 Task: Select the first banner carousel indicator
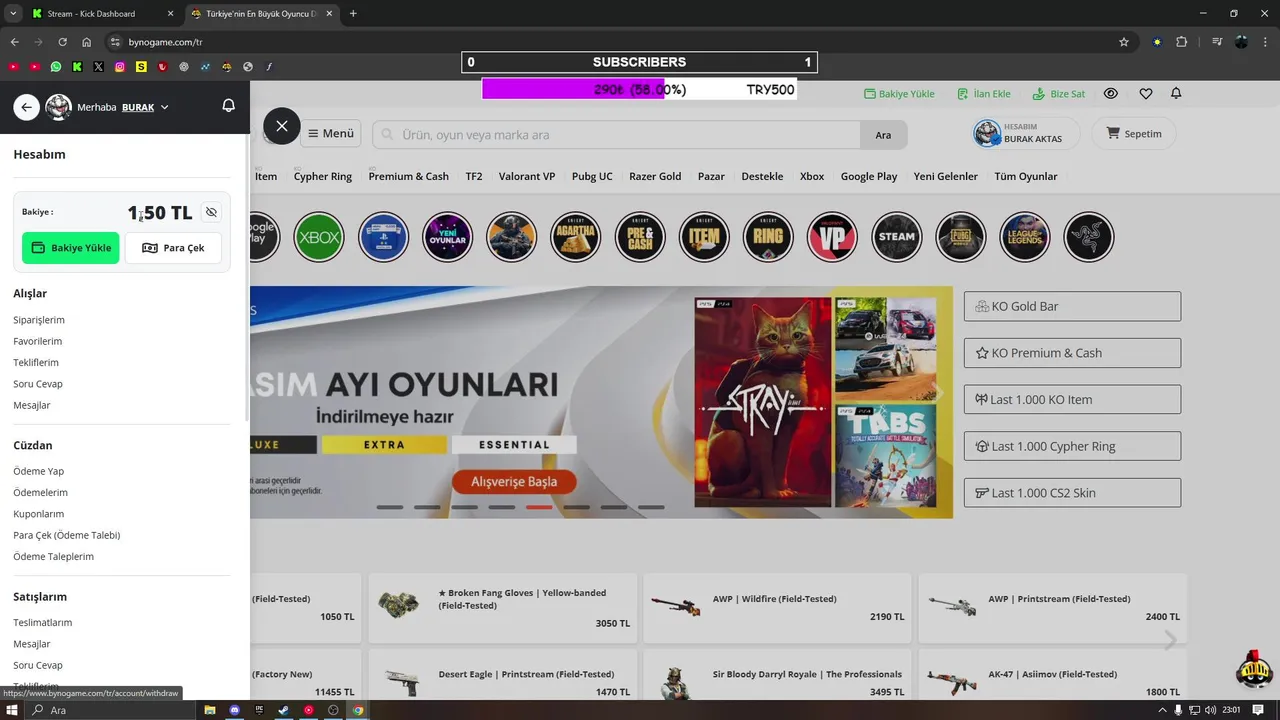click(390, 507)
